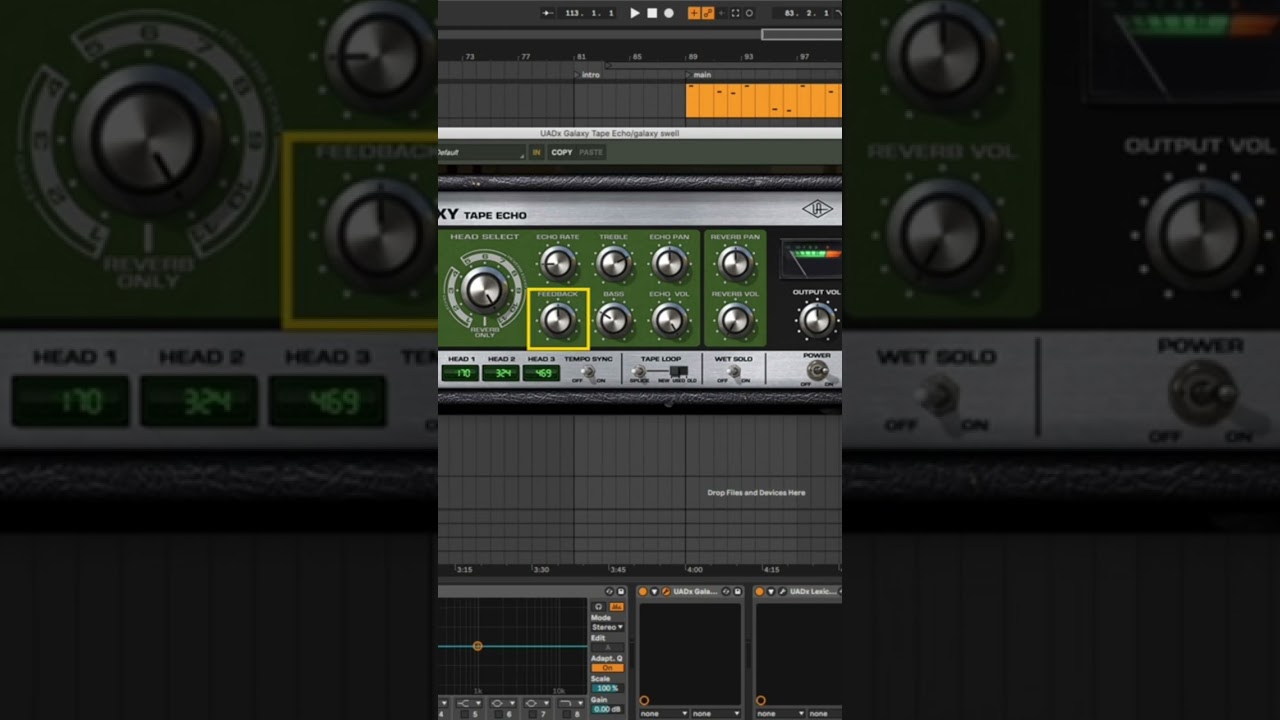Enable EQ band 8 checkbox

[567, 714]
